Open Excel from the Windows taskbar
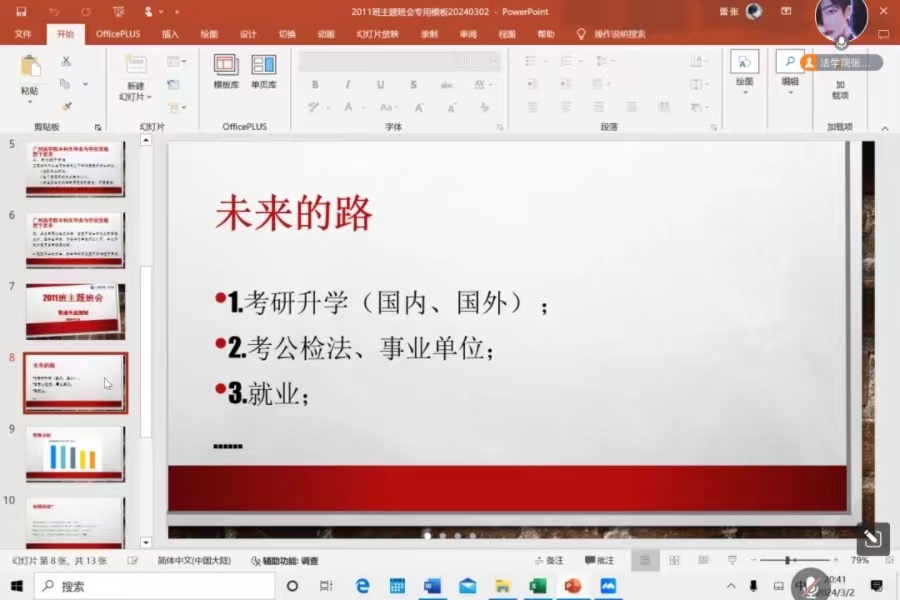900x600 pixels. [x=538, y=586]
